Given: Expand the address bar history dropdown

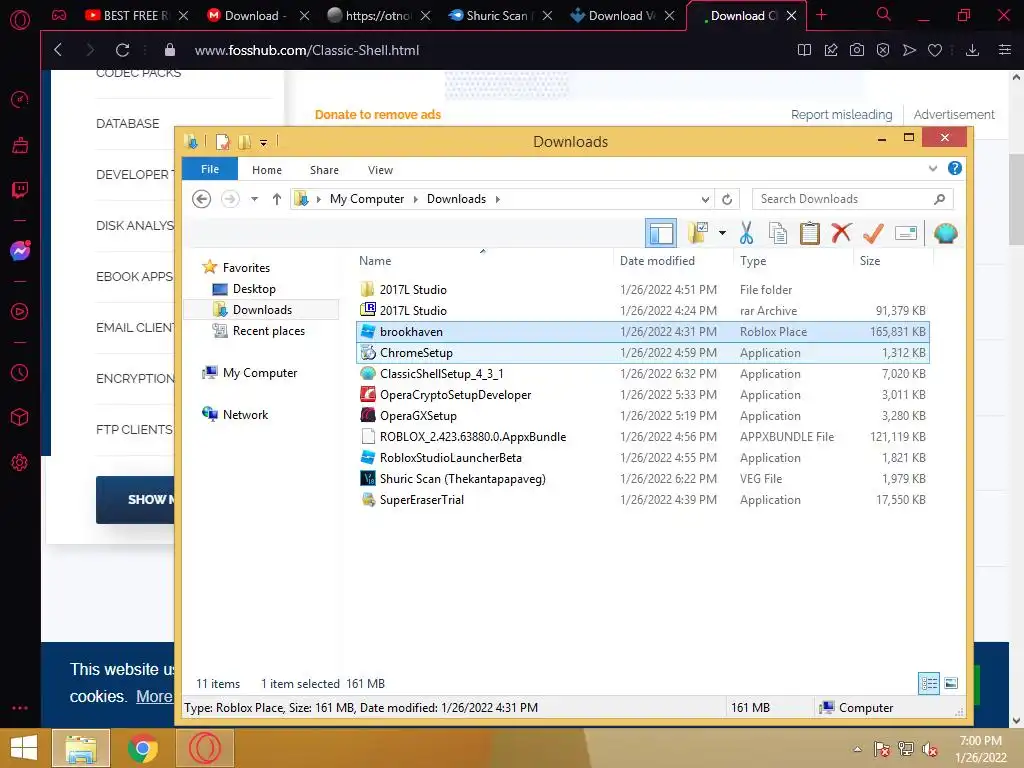Looking at the screenshot, I should tap(705, 199).
